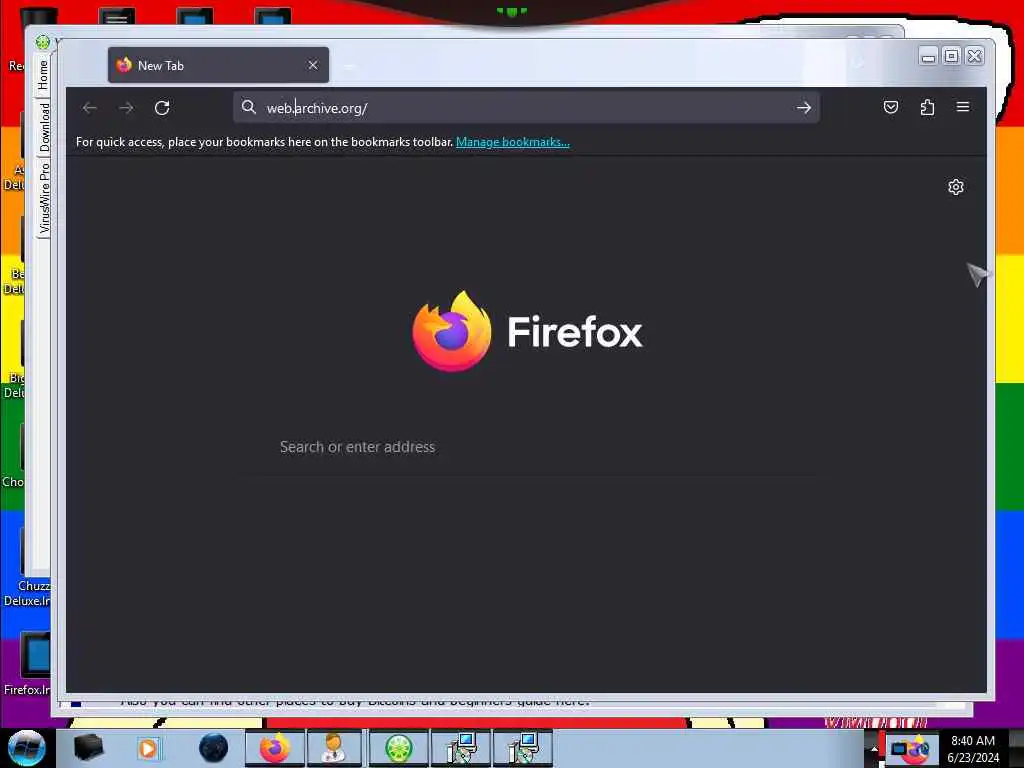Reload the page in Firefox
The height and width of the screenshot is (768, 1024).
(162, 108)
